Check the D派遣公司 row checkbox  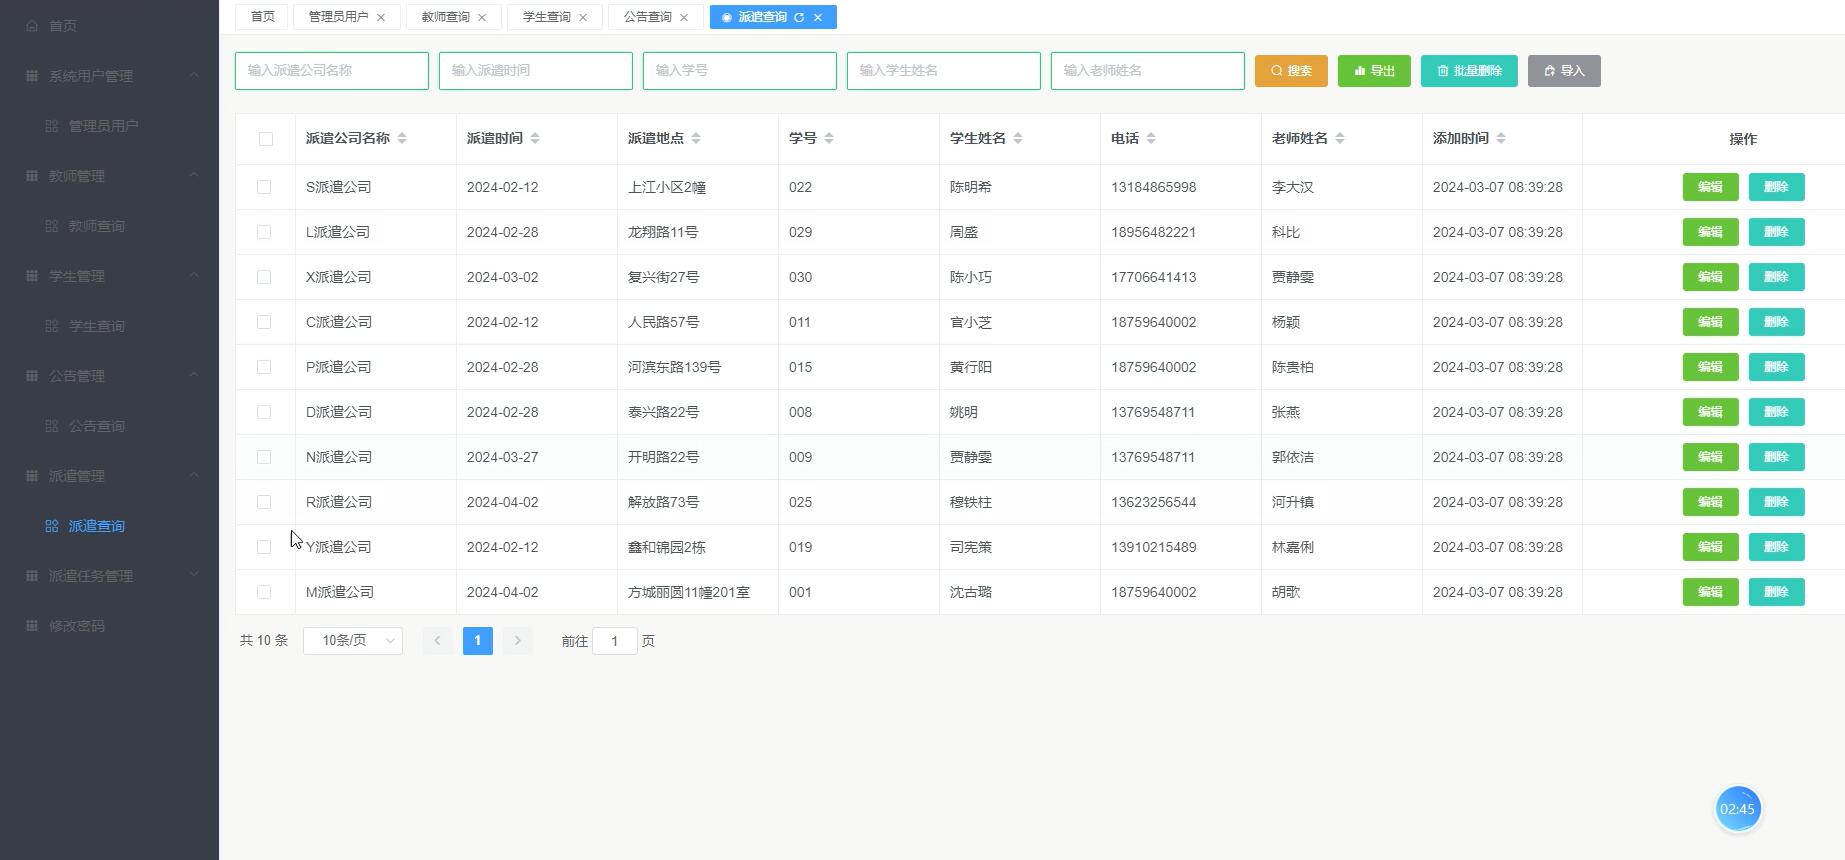[x=264, y=412]
